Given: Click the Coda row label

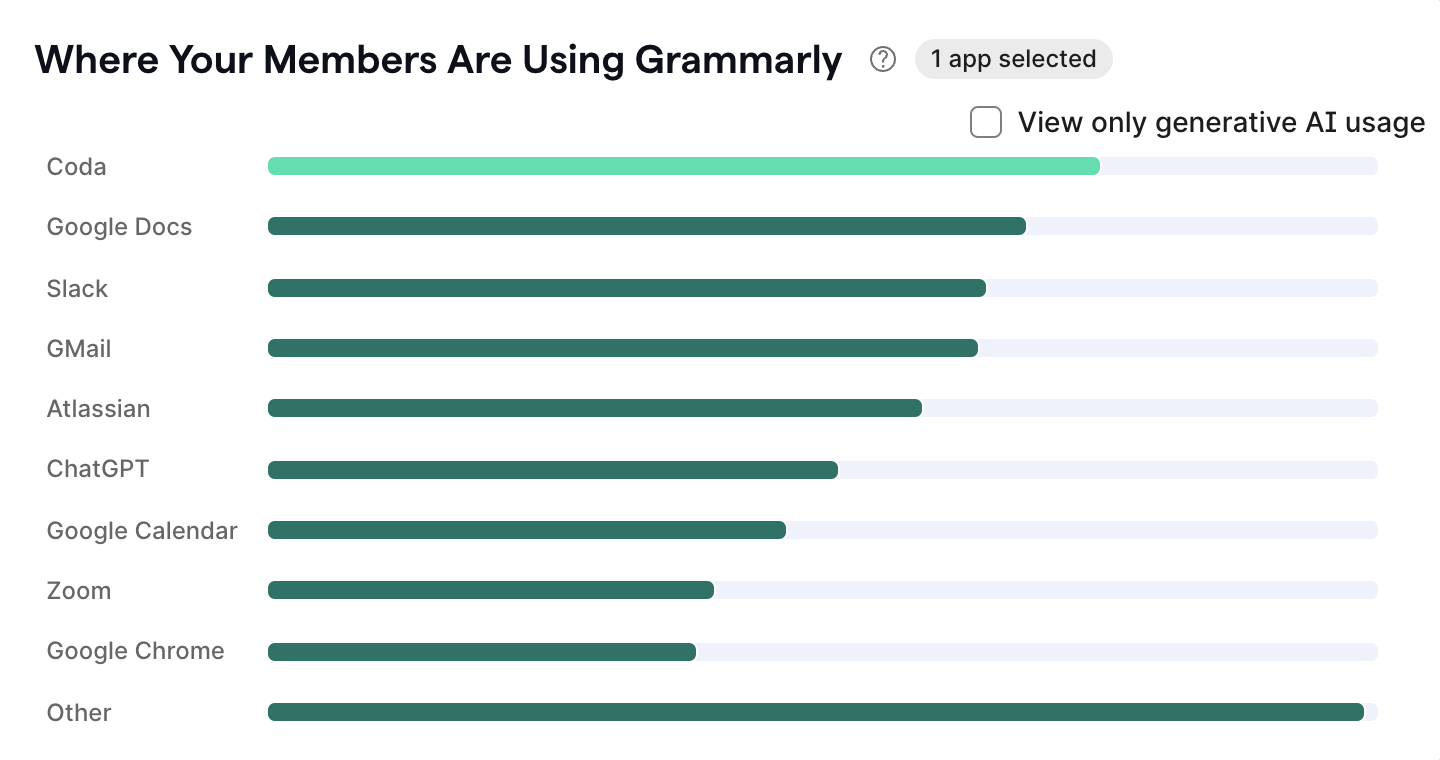Looking at the screenshot, I should [x=76, y=166].
